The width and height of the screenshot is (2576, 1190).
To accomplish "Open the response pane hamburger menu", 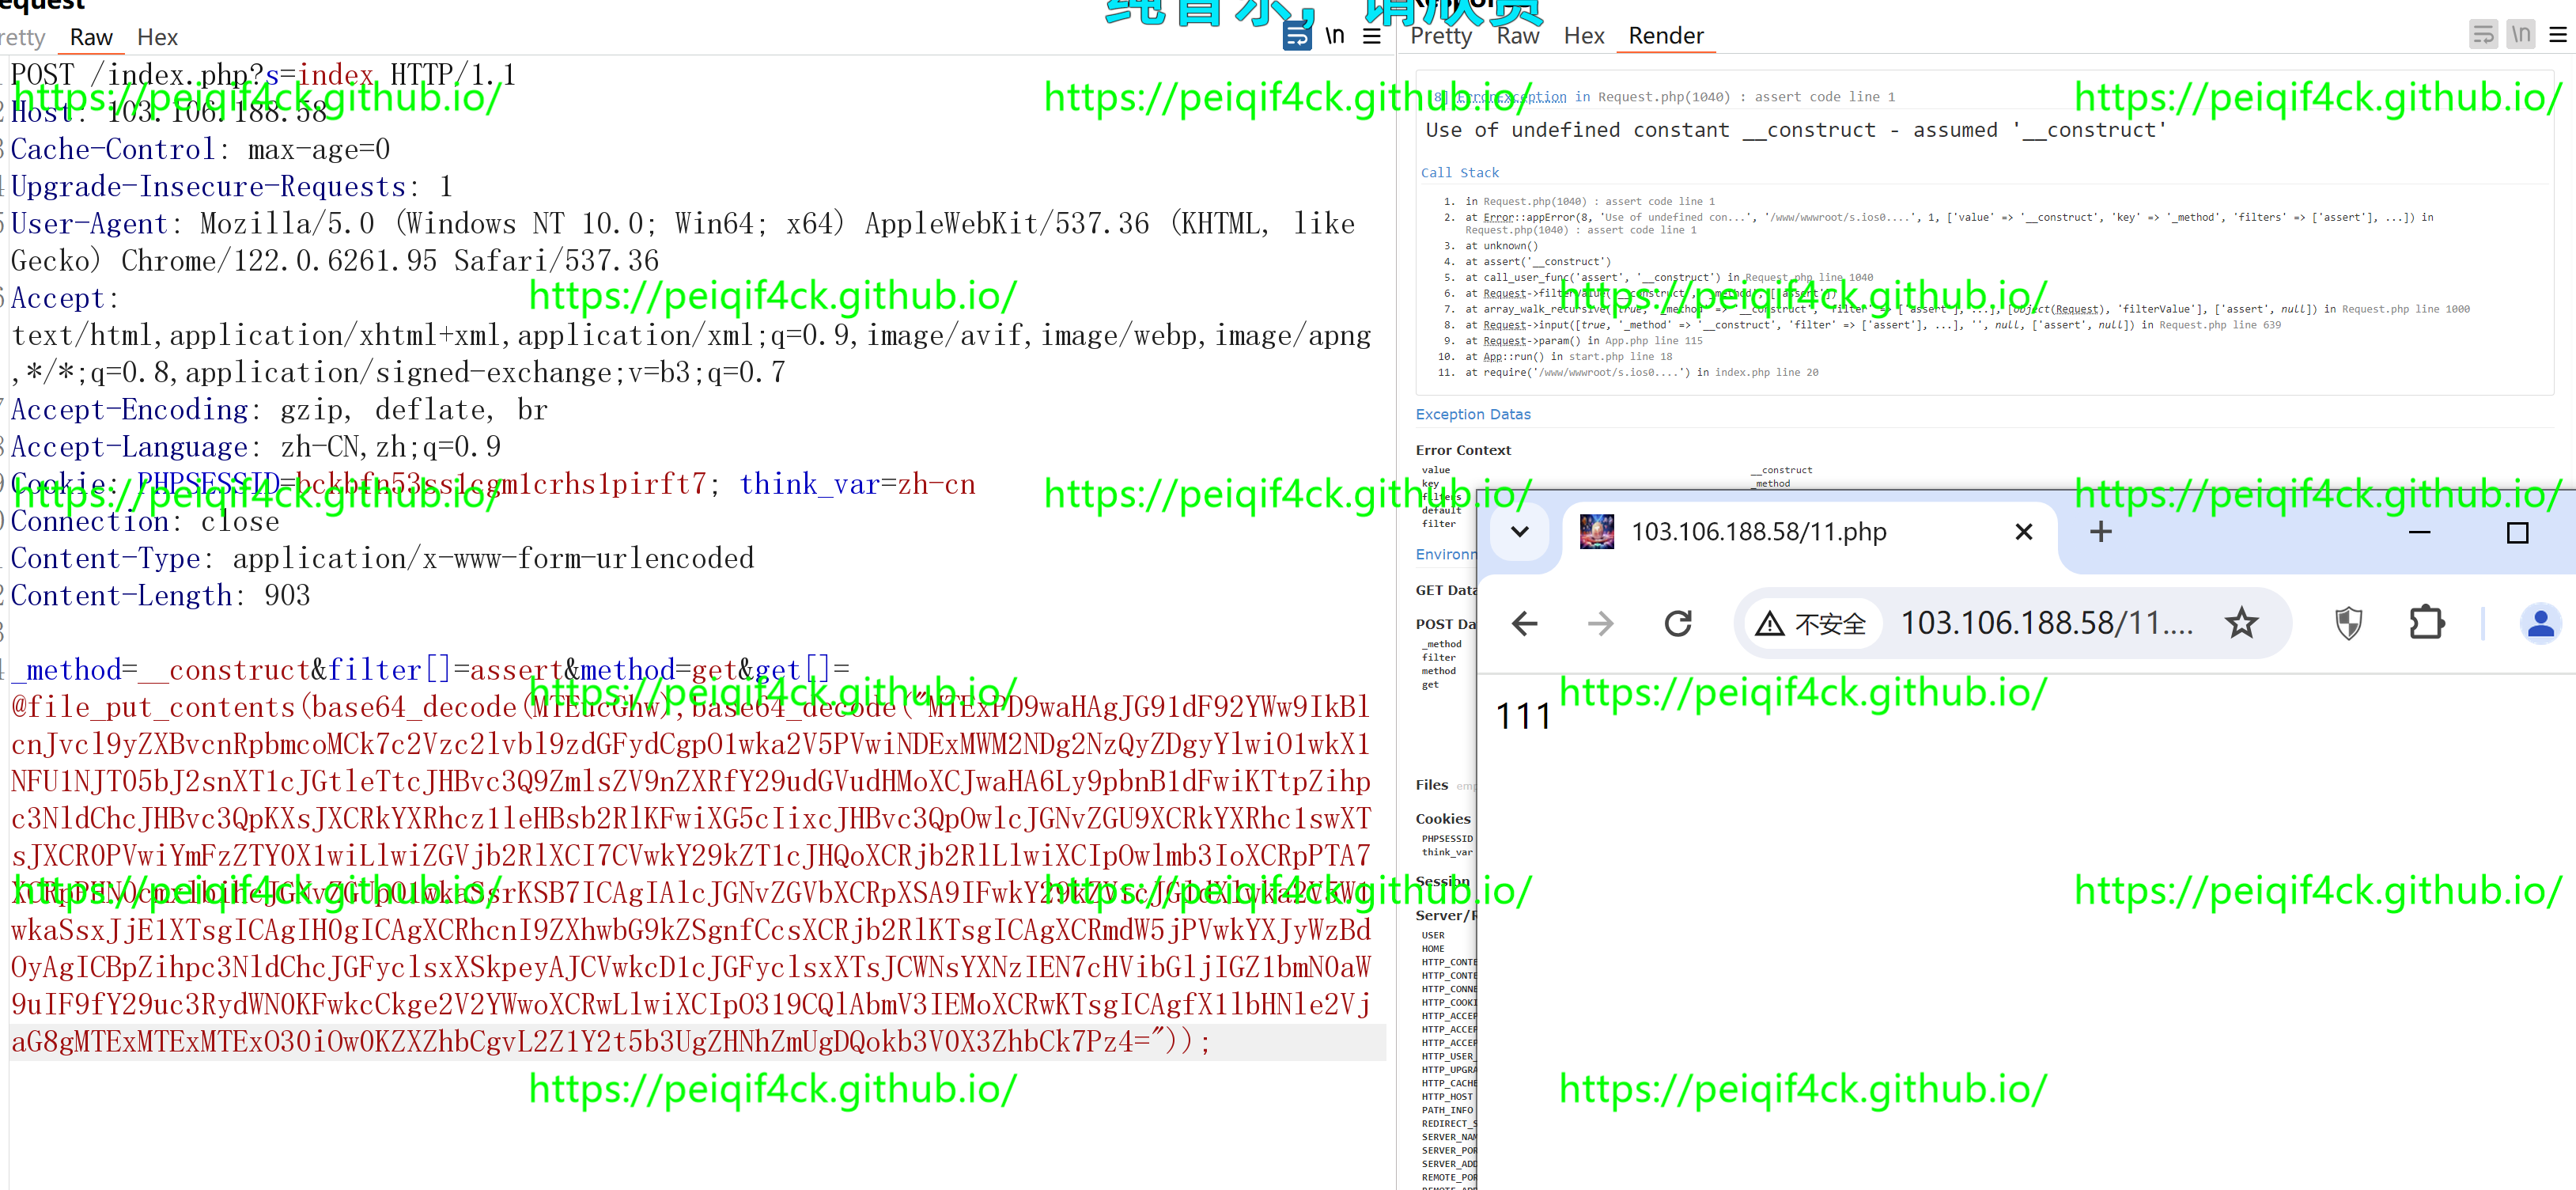I will (x=2558, y=35).
